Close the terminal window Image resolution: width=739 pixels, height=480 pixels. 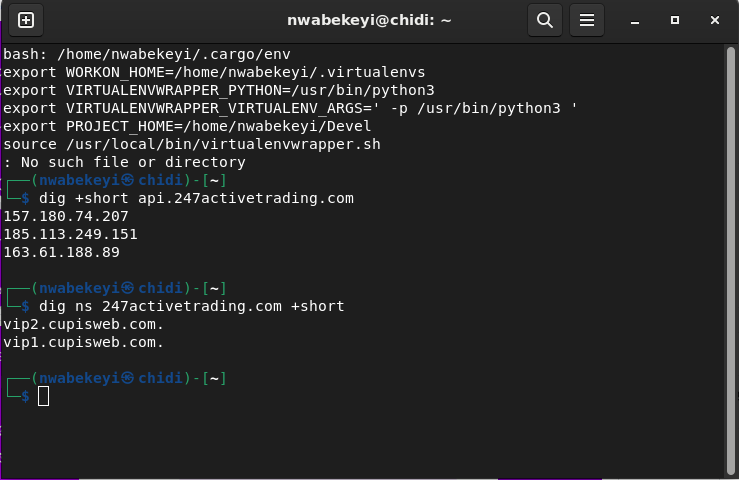[715, 20]
